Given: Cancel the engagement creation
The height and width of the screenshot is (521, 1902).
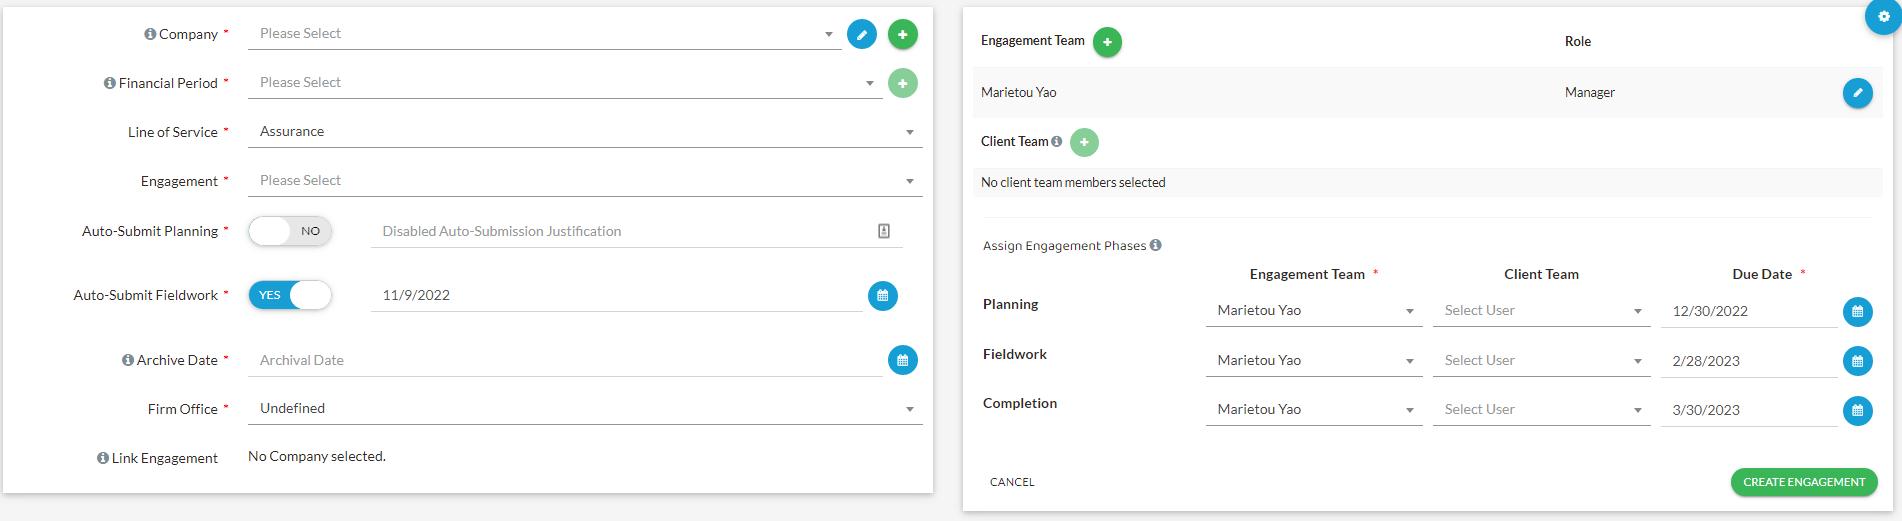Looking at the screenshot, I should (1012, 482).
